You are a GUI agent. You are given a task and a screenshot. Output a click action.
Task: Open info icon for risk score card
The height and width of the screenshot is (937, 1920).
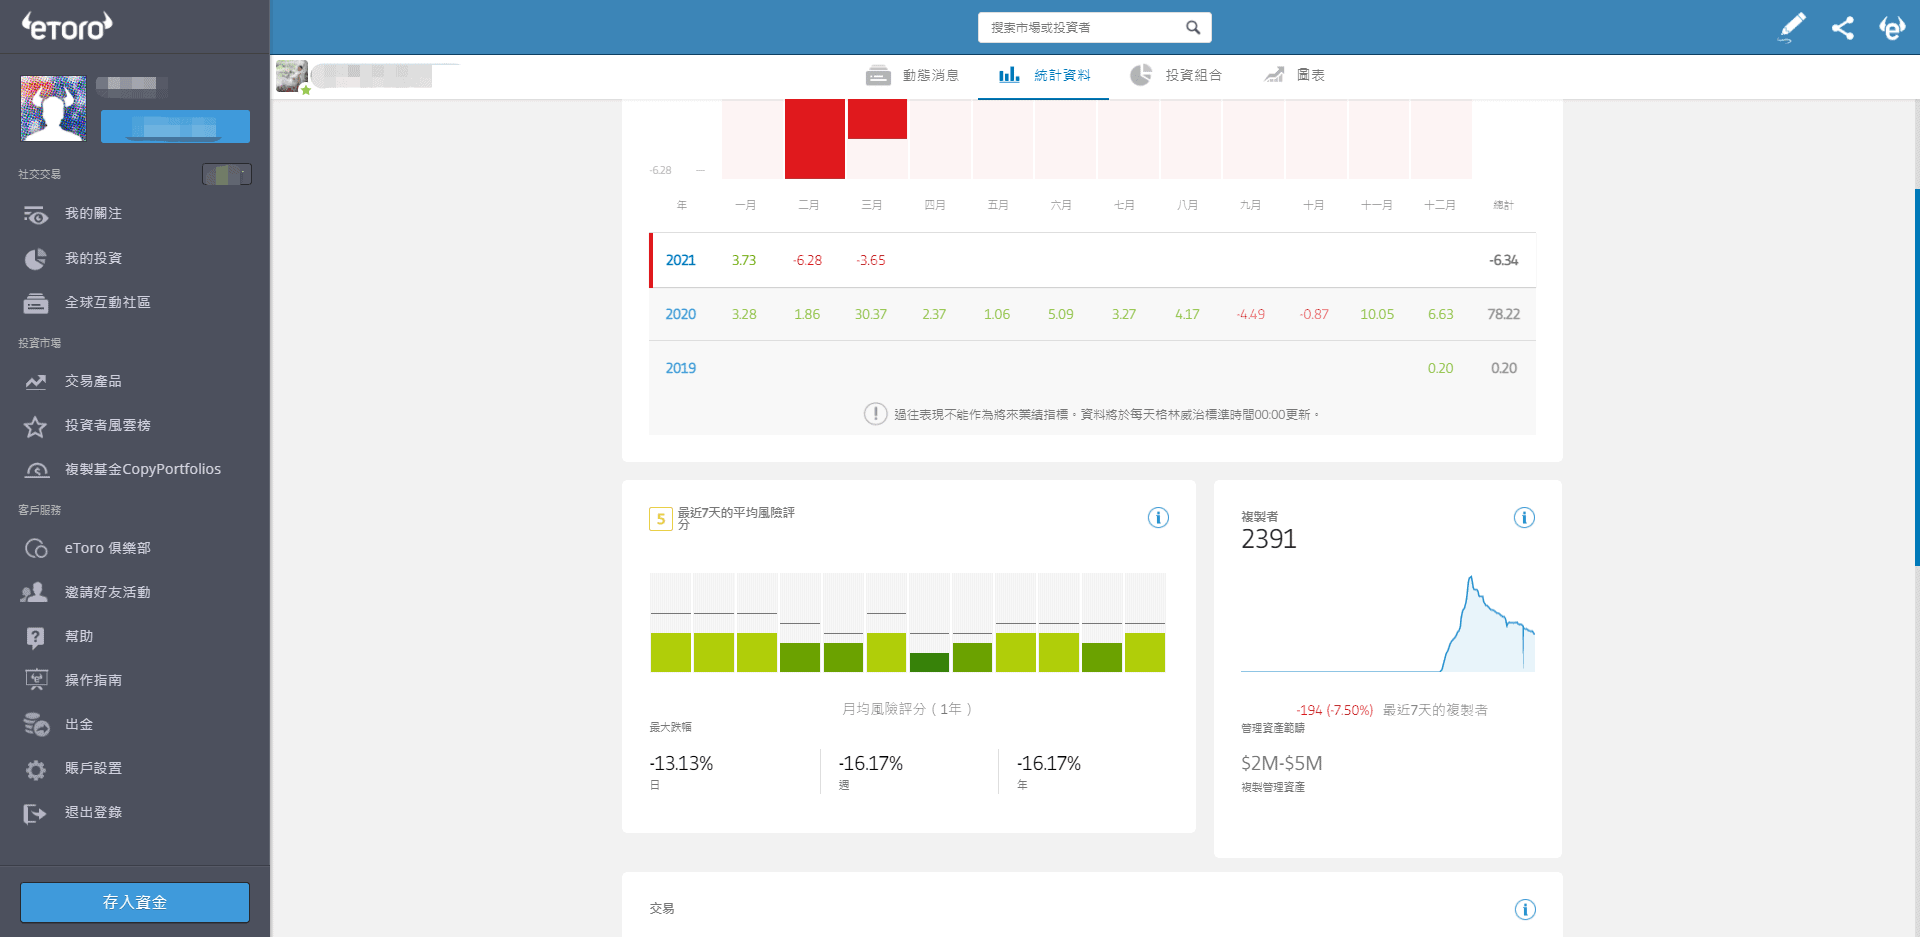[x=1158, y=518]
